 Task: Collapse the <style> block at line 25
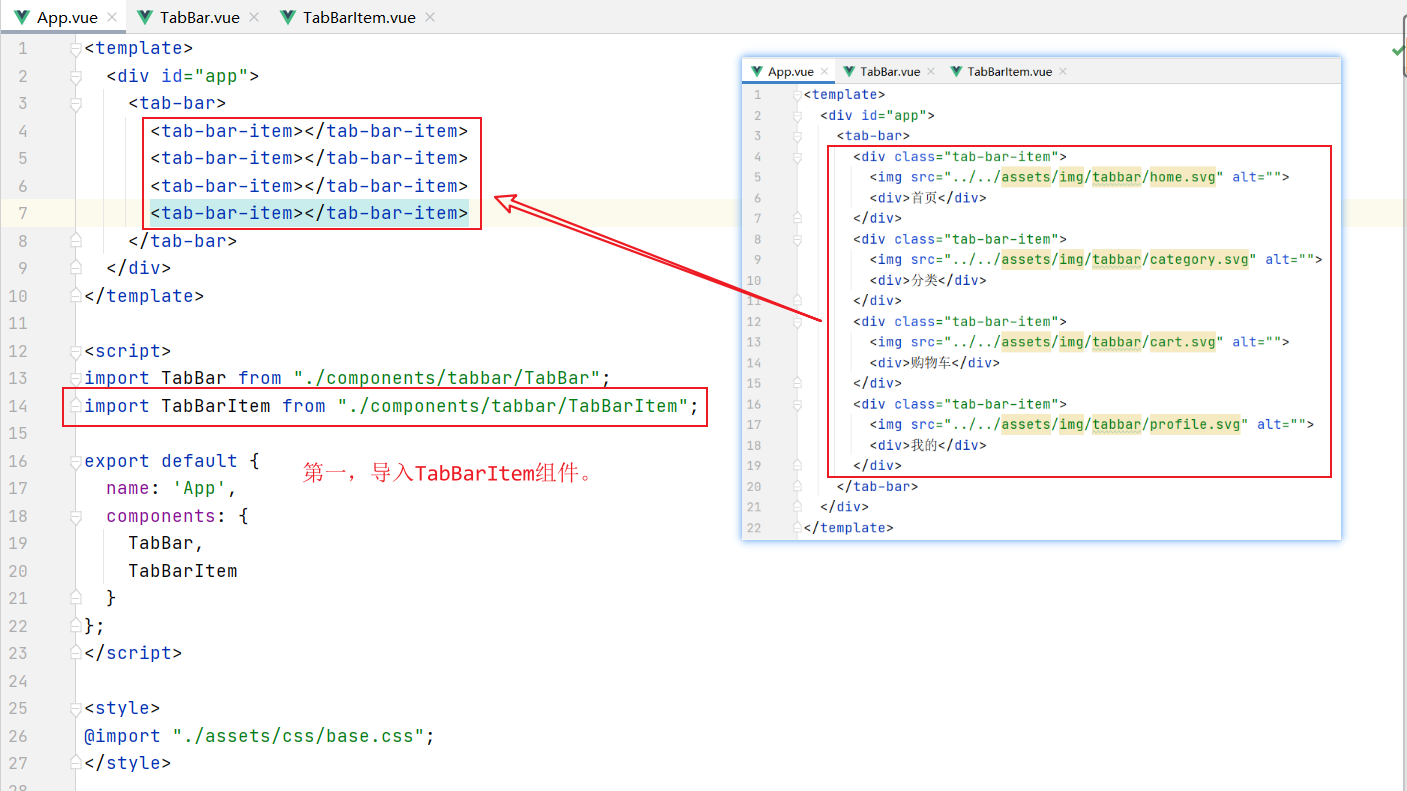pos(76,708)
